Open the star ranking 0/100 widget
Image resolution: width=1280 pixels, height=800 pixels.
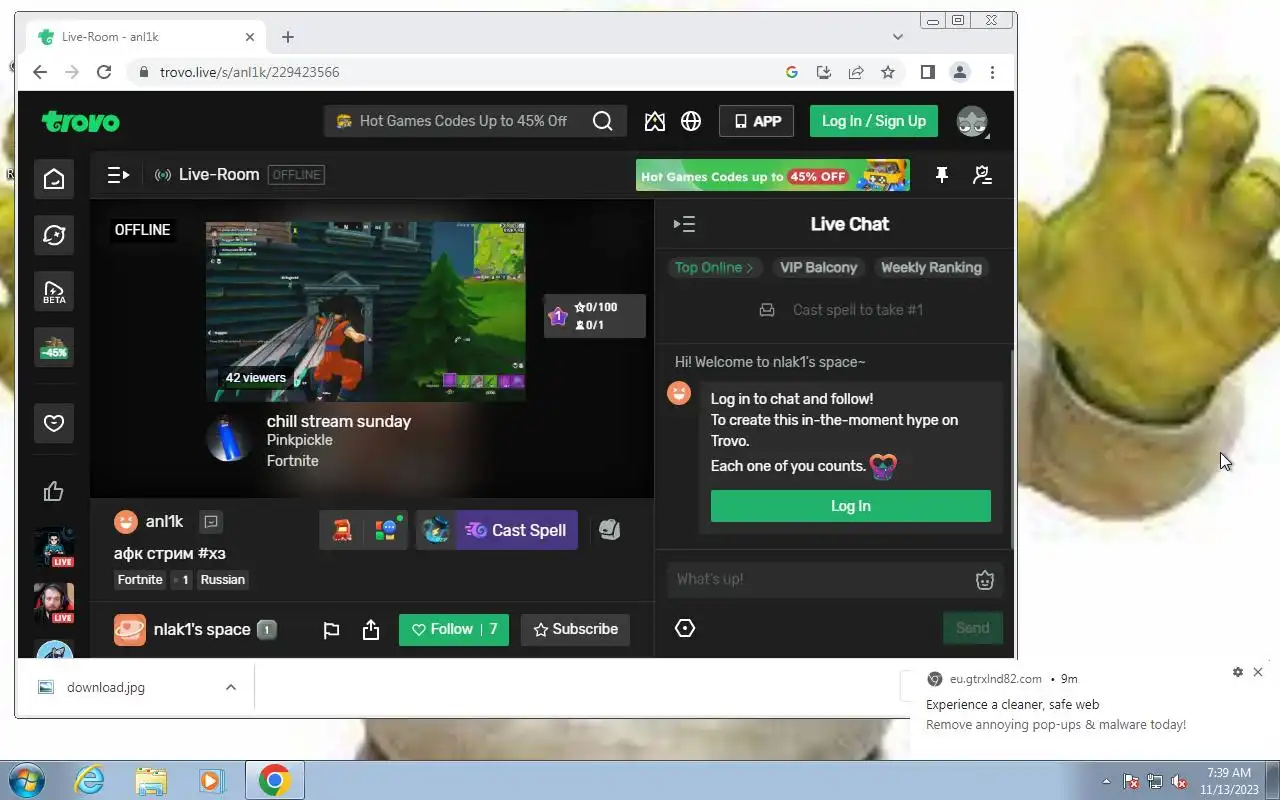tap(594, 316)
